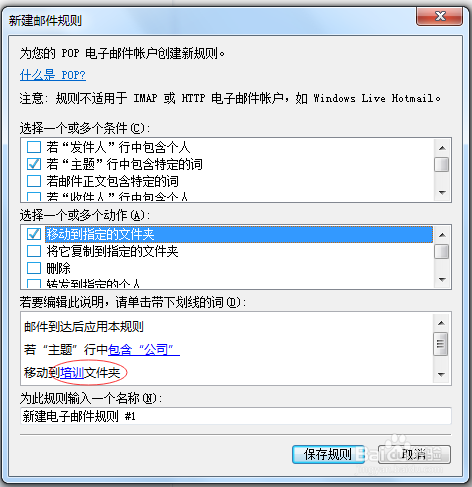Image resolution: width=472 pixels, height=487 pixels.
Task: Click the actions list scroll down arrow
Action: [x=442, y=279]
